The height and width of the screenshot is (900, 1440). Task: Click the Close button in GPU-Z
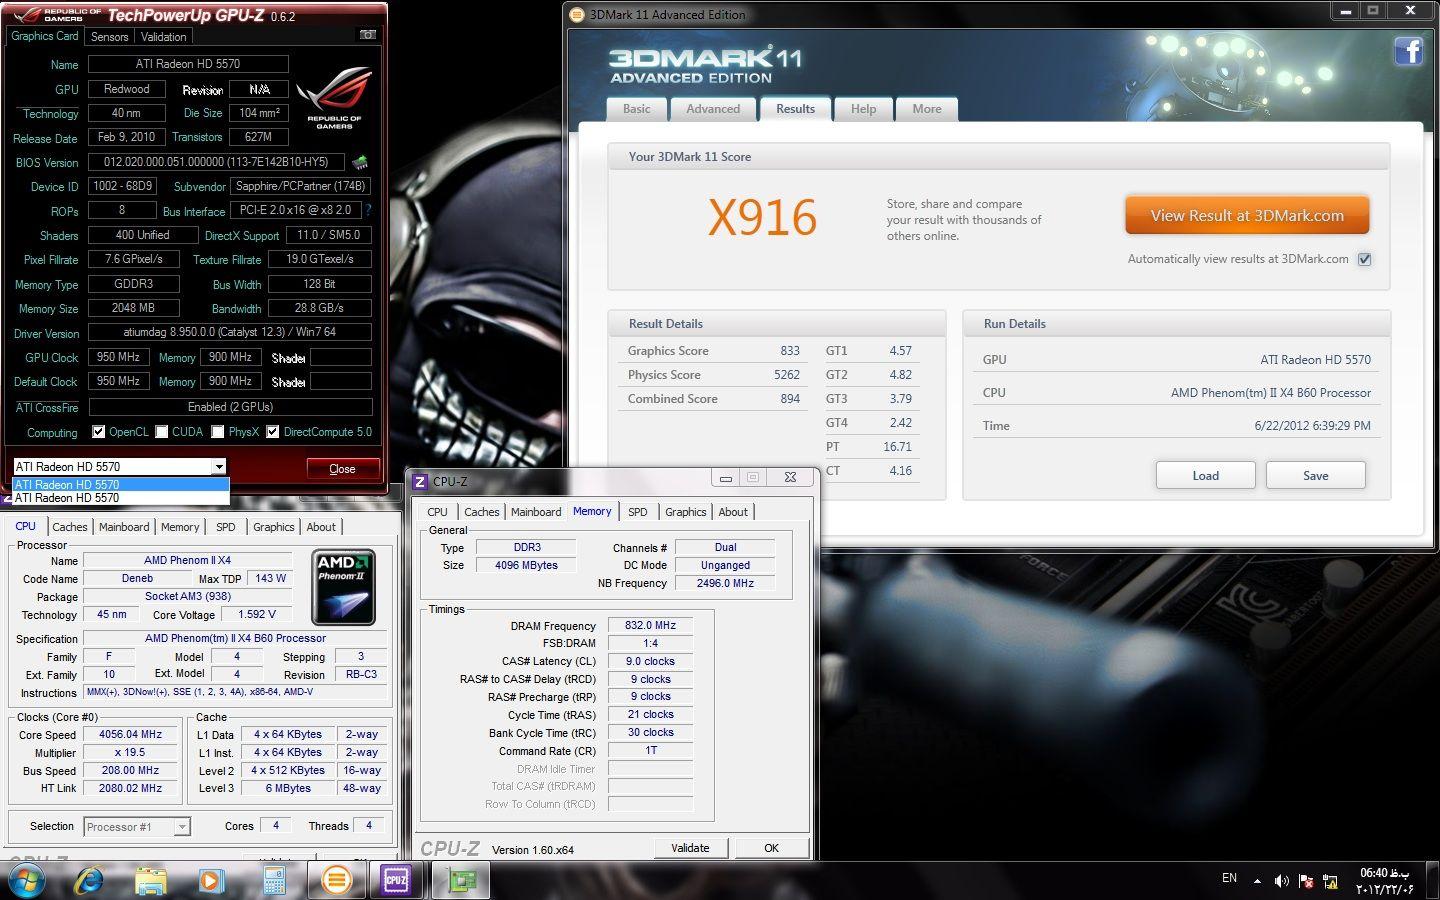pyautogui.click(x=343, y=469)
